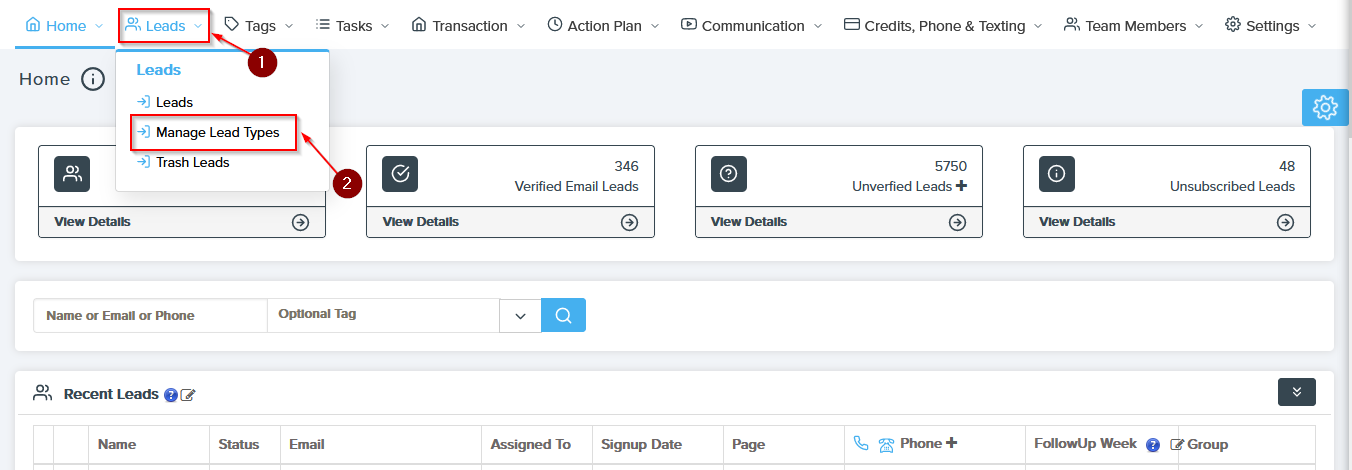Click the plus icon beside Phone column
The image size is (1352, 470).
pos(951,443)
